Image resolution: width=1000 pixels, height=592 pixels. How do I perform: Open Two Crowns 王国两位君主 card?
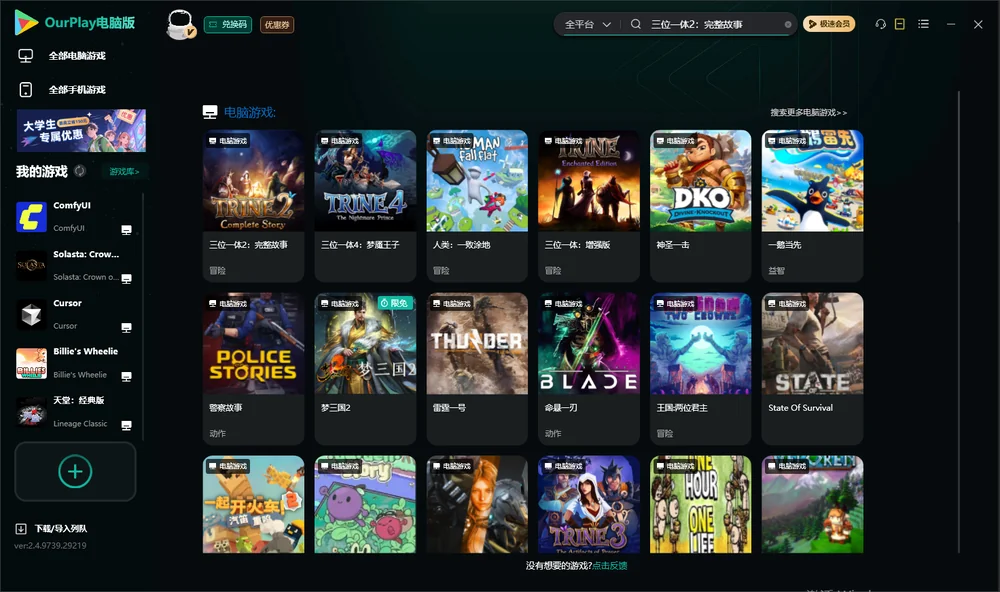(x=700, y=368)
